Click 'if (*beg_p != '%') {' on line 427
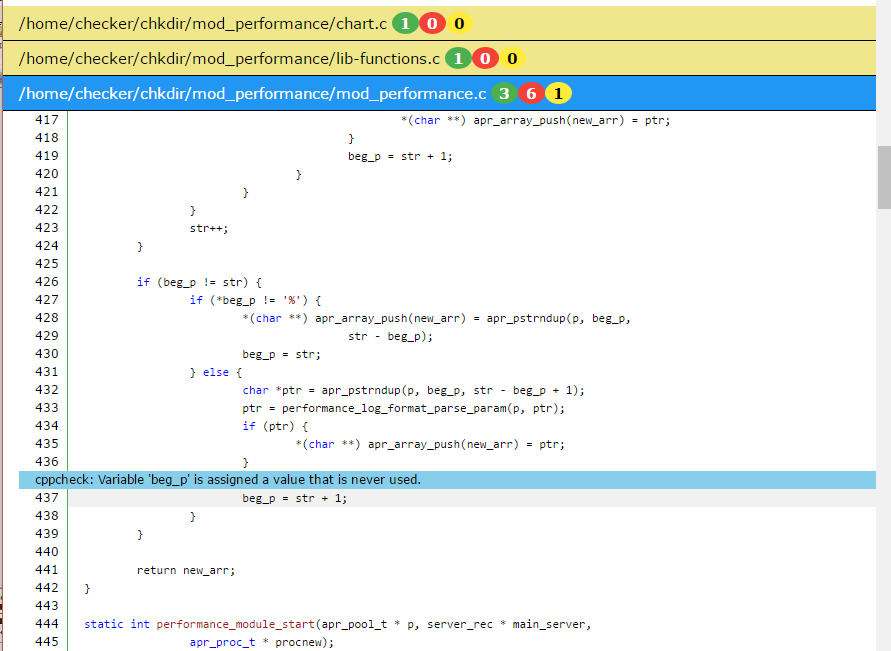The height and width of the screenshot is (651, 891). [x=255, y=301]
